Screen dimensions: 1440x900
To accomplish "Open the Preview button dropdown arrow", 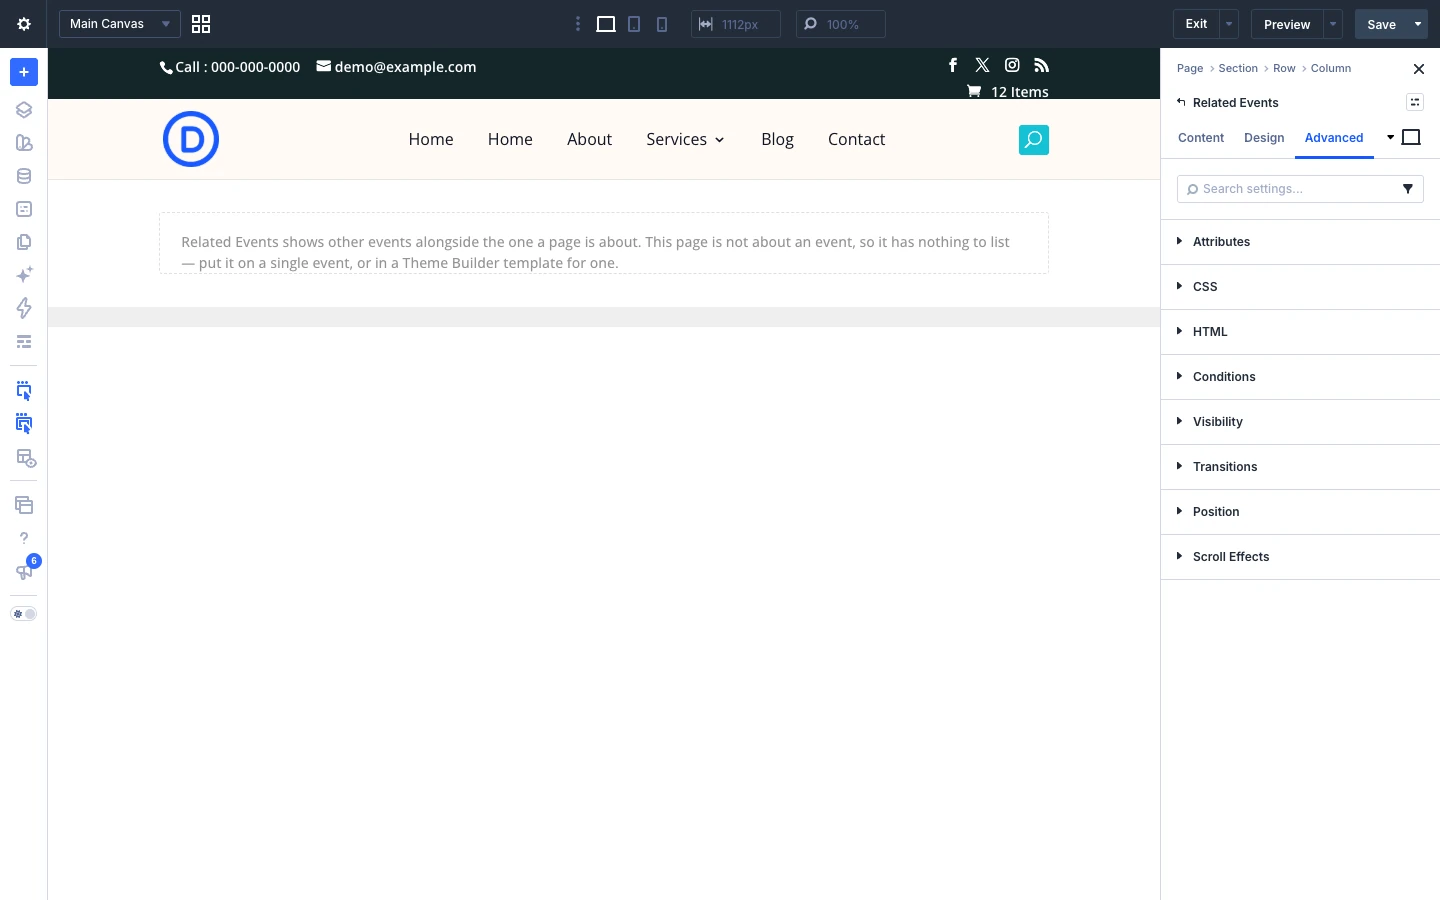I will (x=1333, y=24).
